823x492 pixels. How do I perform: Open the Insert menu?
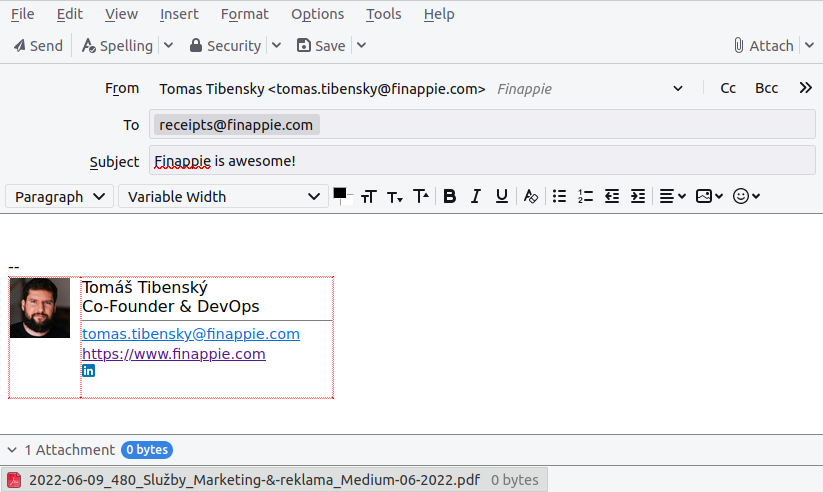click(179, 14)
